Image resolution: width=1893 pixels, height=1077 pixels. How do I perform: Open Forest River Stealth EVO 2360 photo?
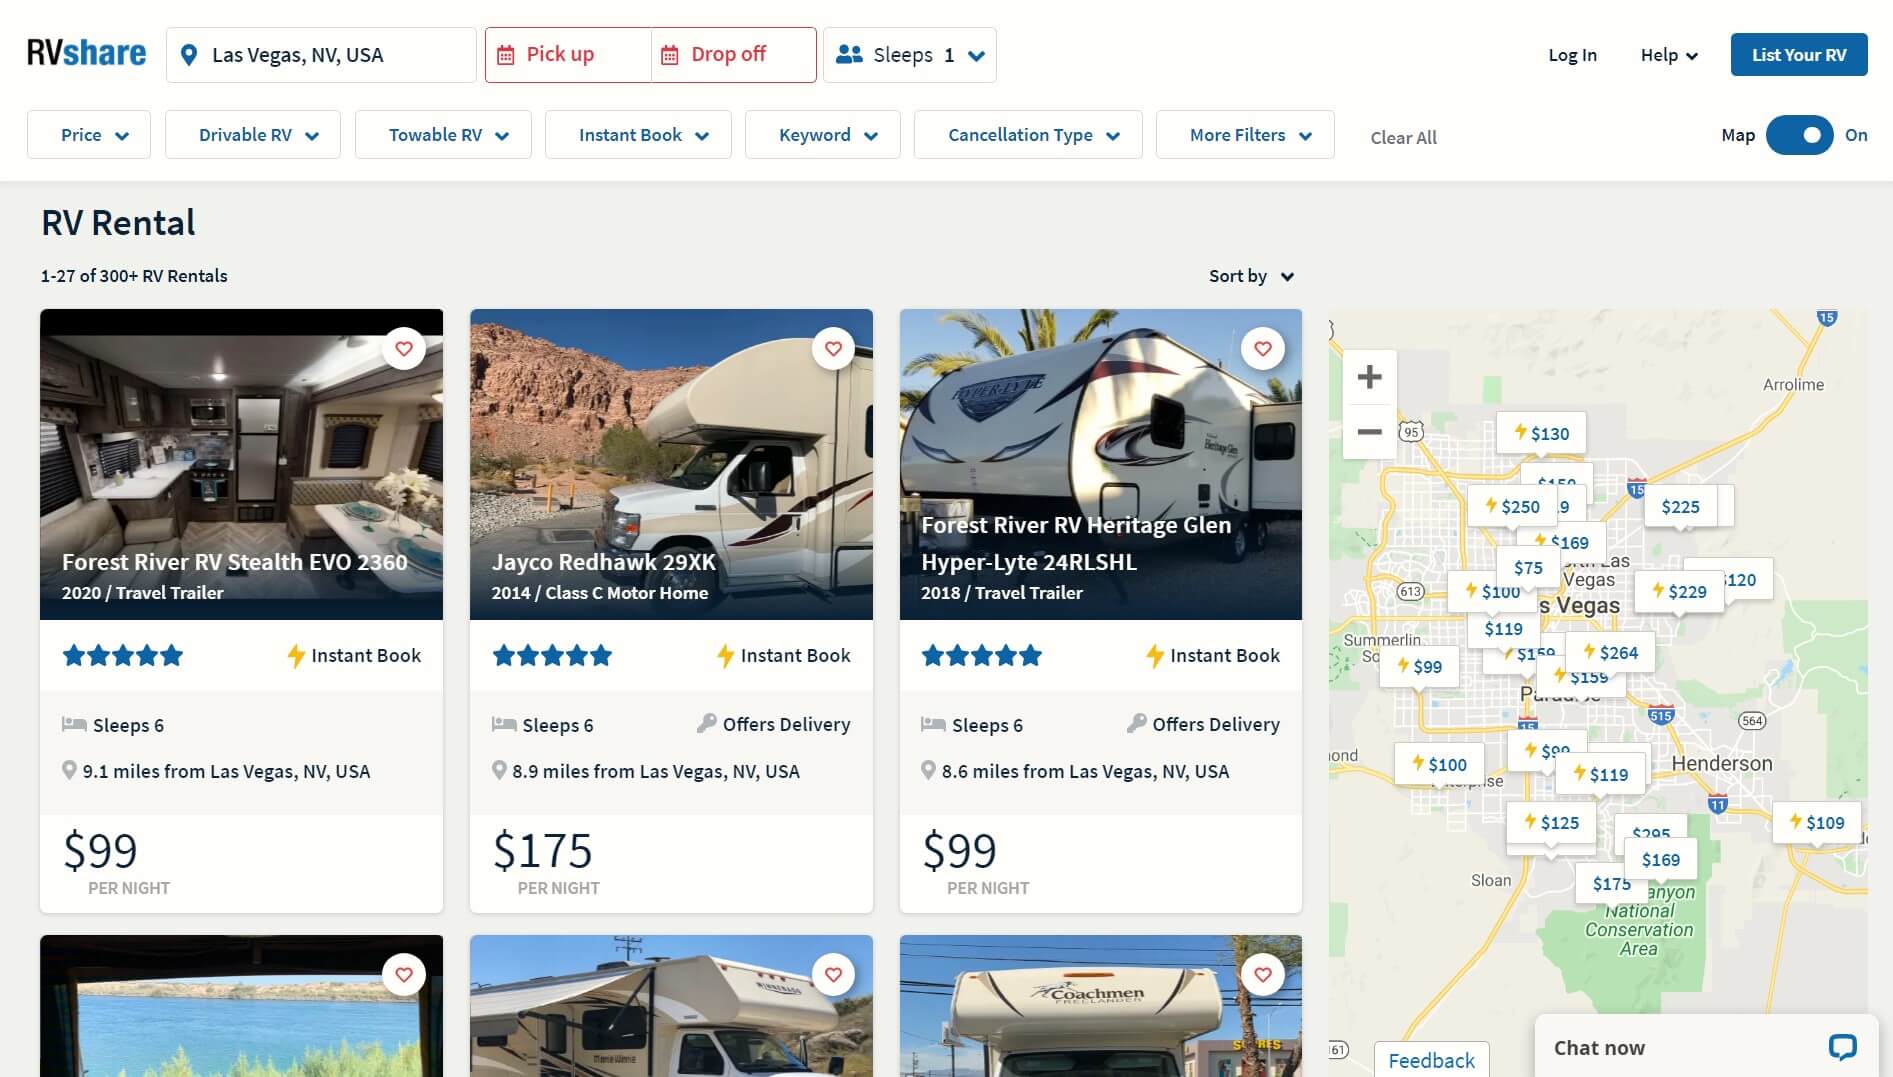pos(241,464)
